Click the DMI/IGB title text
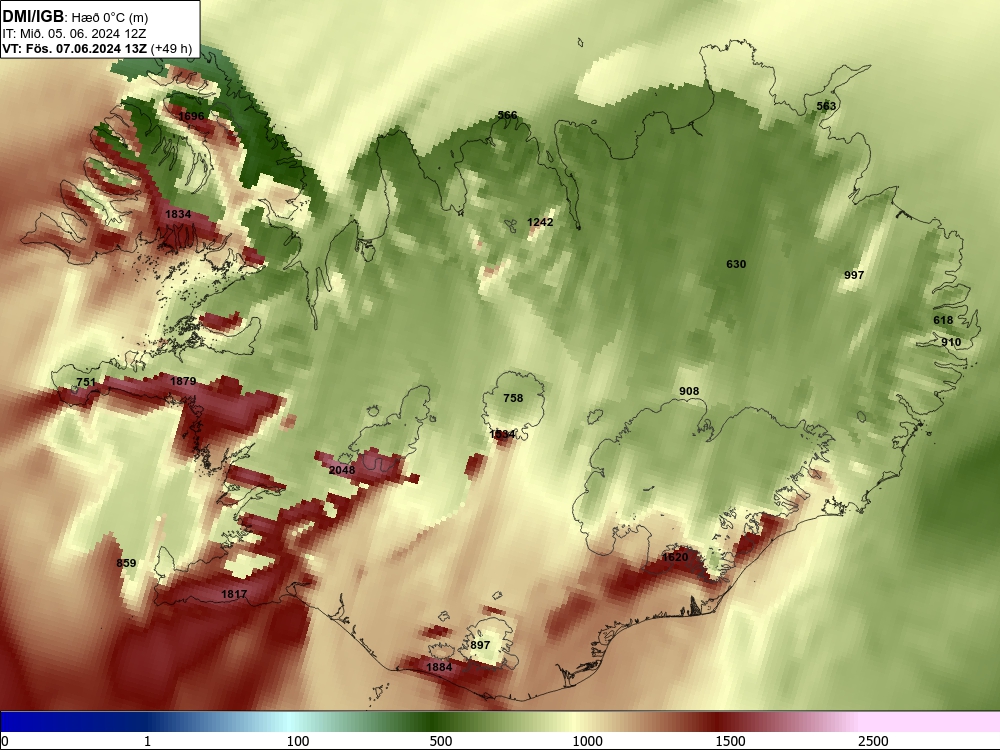 [33, 16]
